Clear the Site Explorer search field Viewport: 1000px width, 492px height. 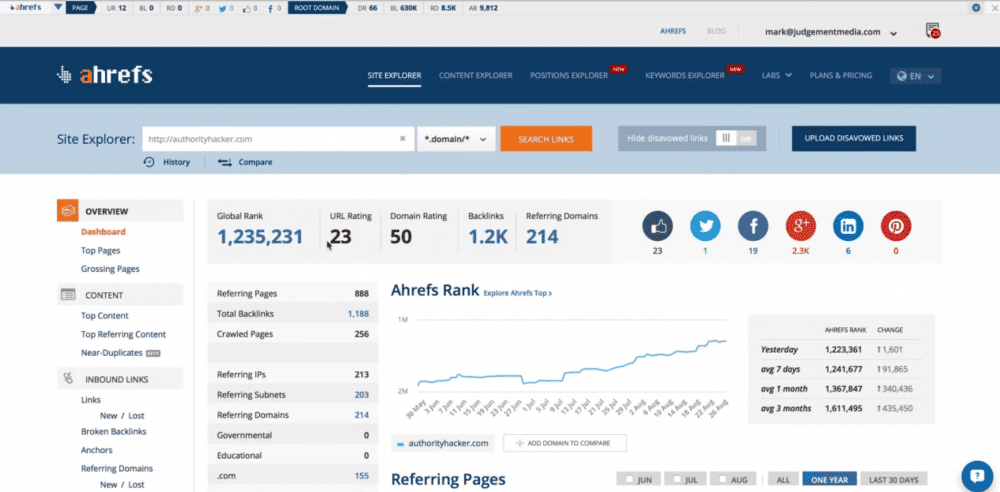(x=402, y=138)
